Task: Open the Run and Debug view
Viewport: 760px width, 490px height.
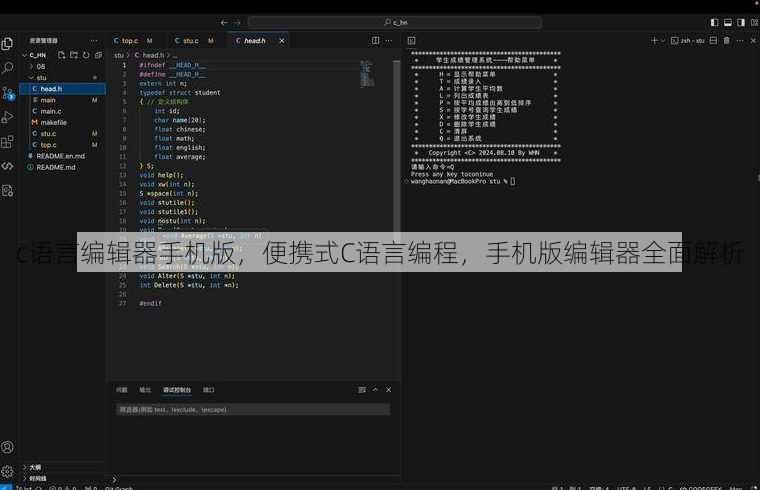Action: [x=7, y=117]
